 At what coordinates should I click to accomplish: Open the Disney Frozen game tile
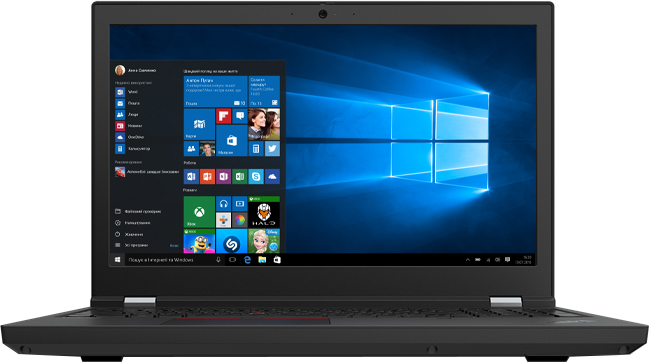point(264,241)
